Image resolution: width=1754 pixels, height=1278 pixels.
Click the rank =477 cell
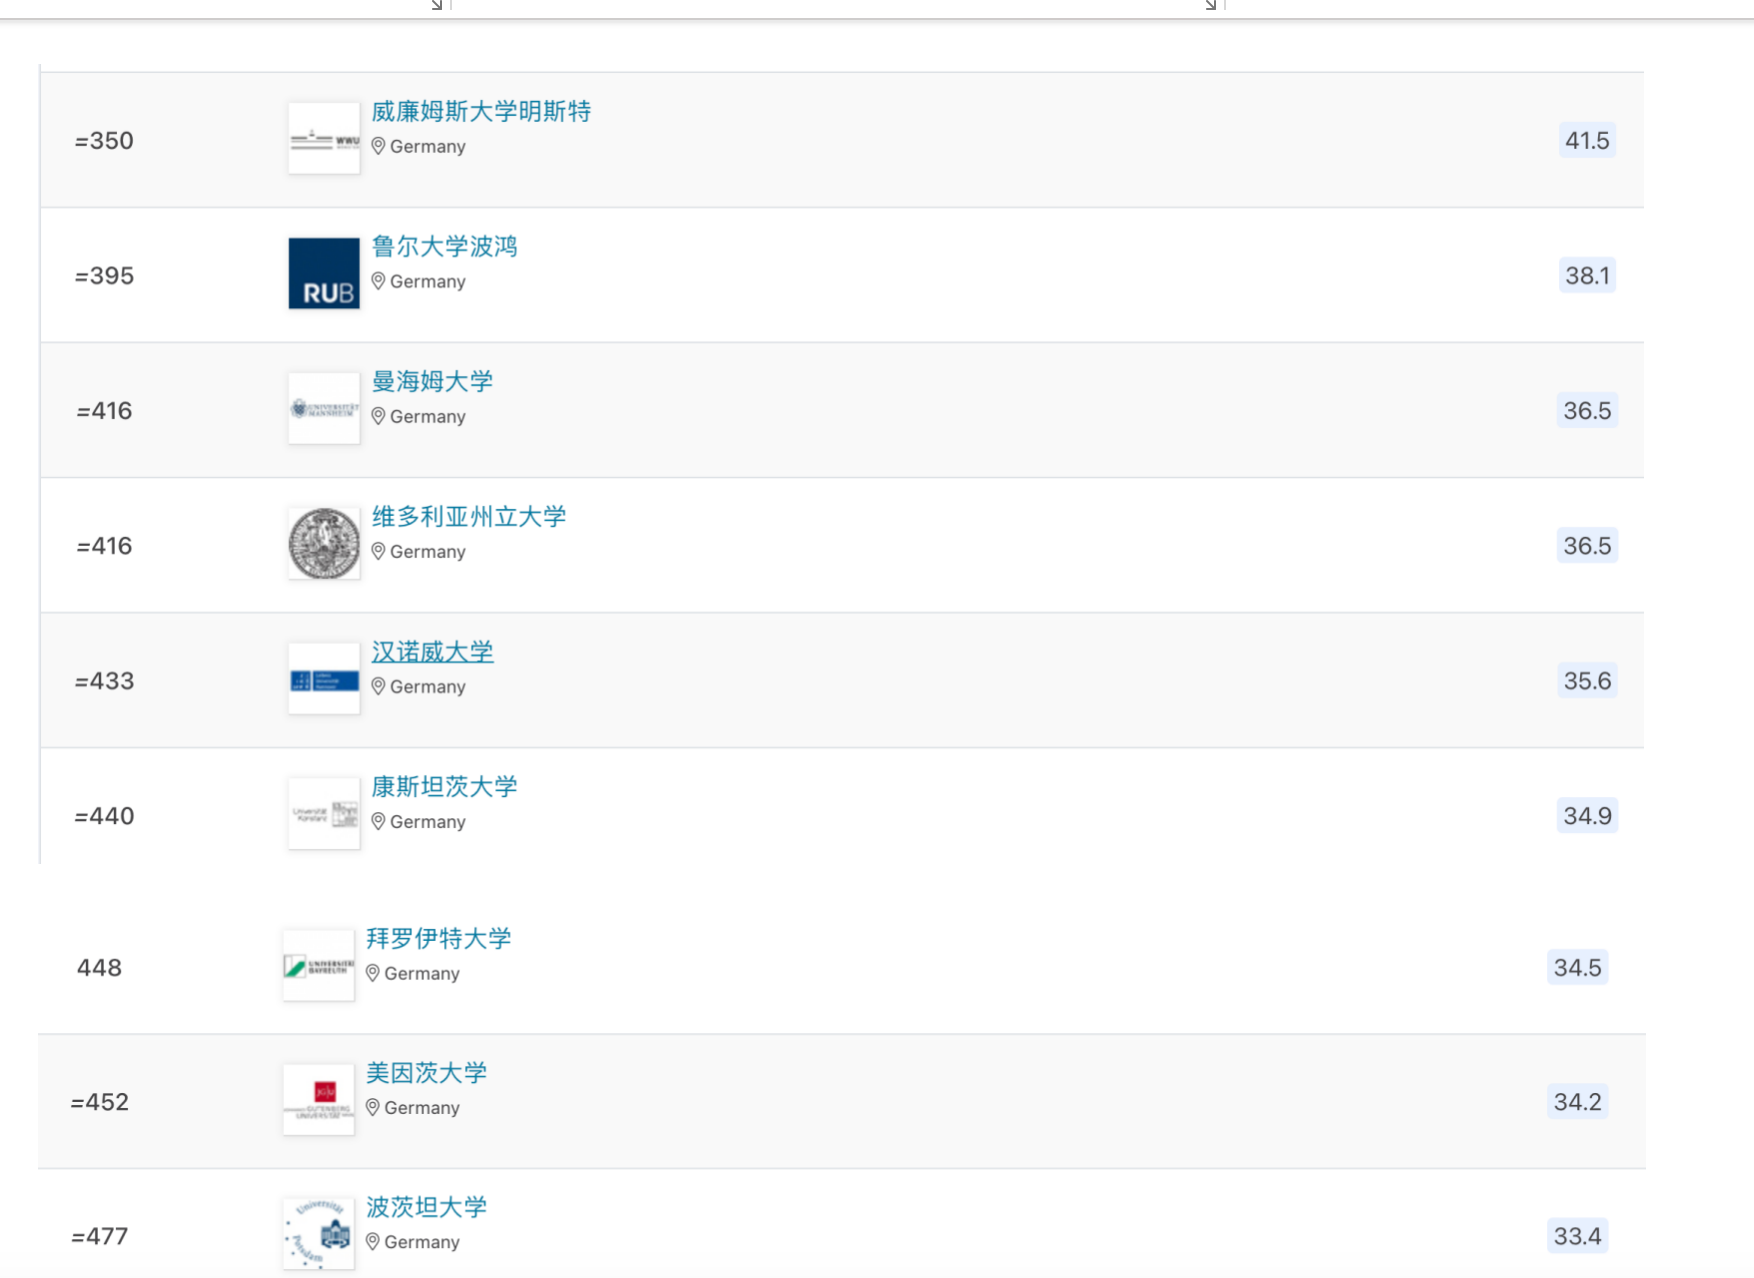pos(99,1236)
